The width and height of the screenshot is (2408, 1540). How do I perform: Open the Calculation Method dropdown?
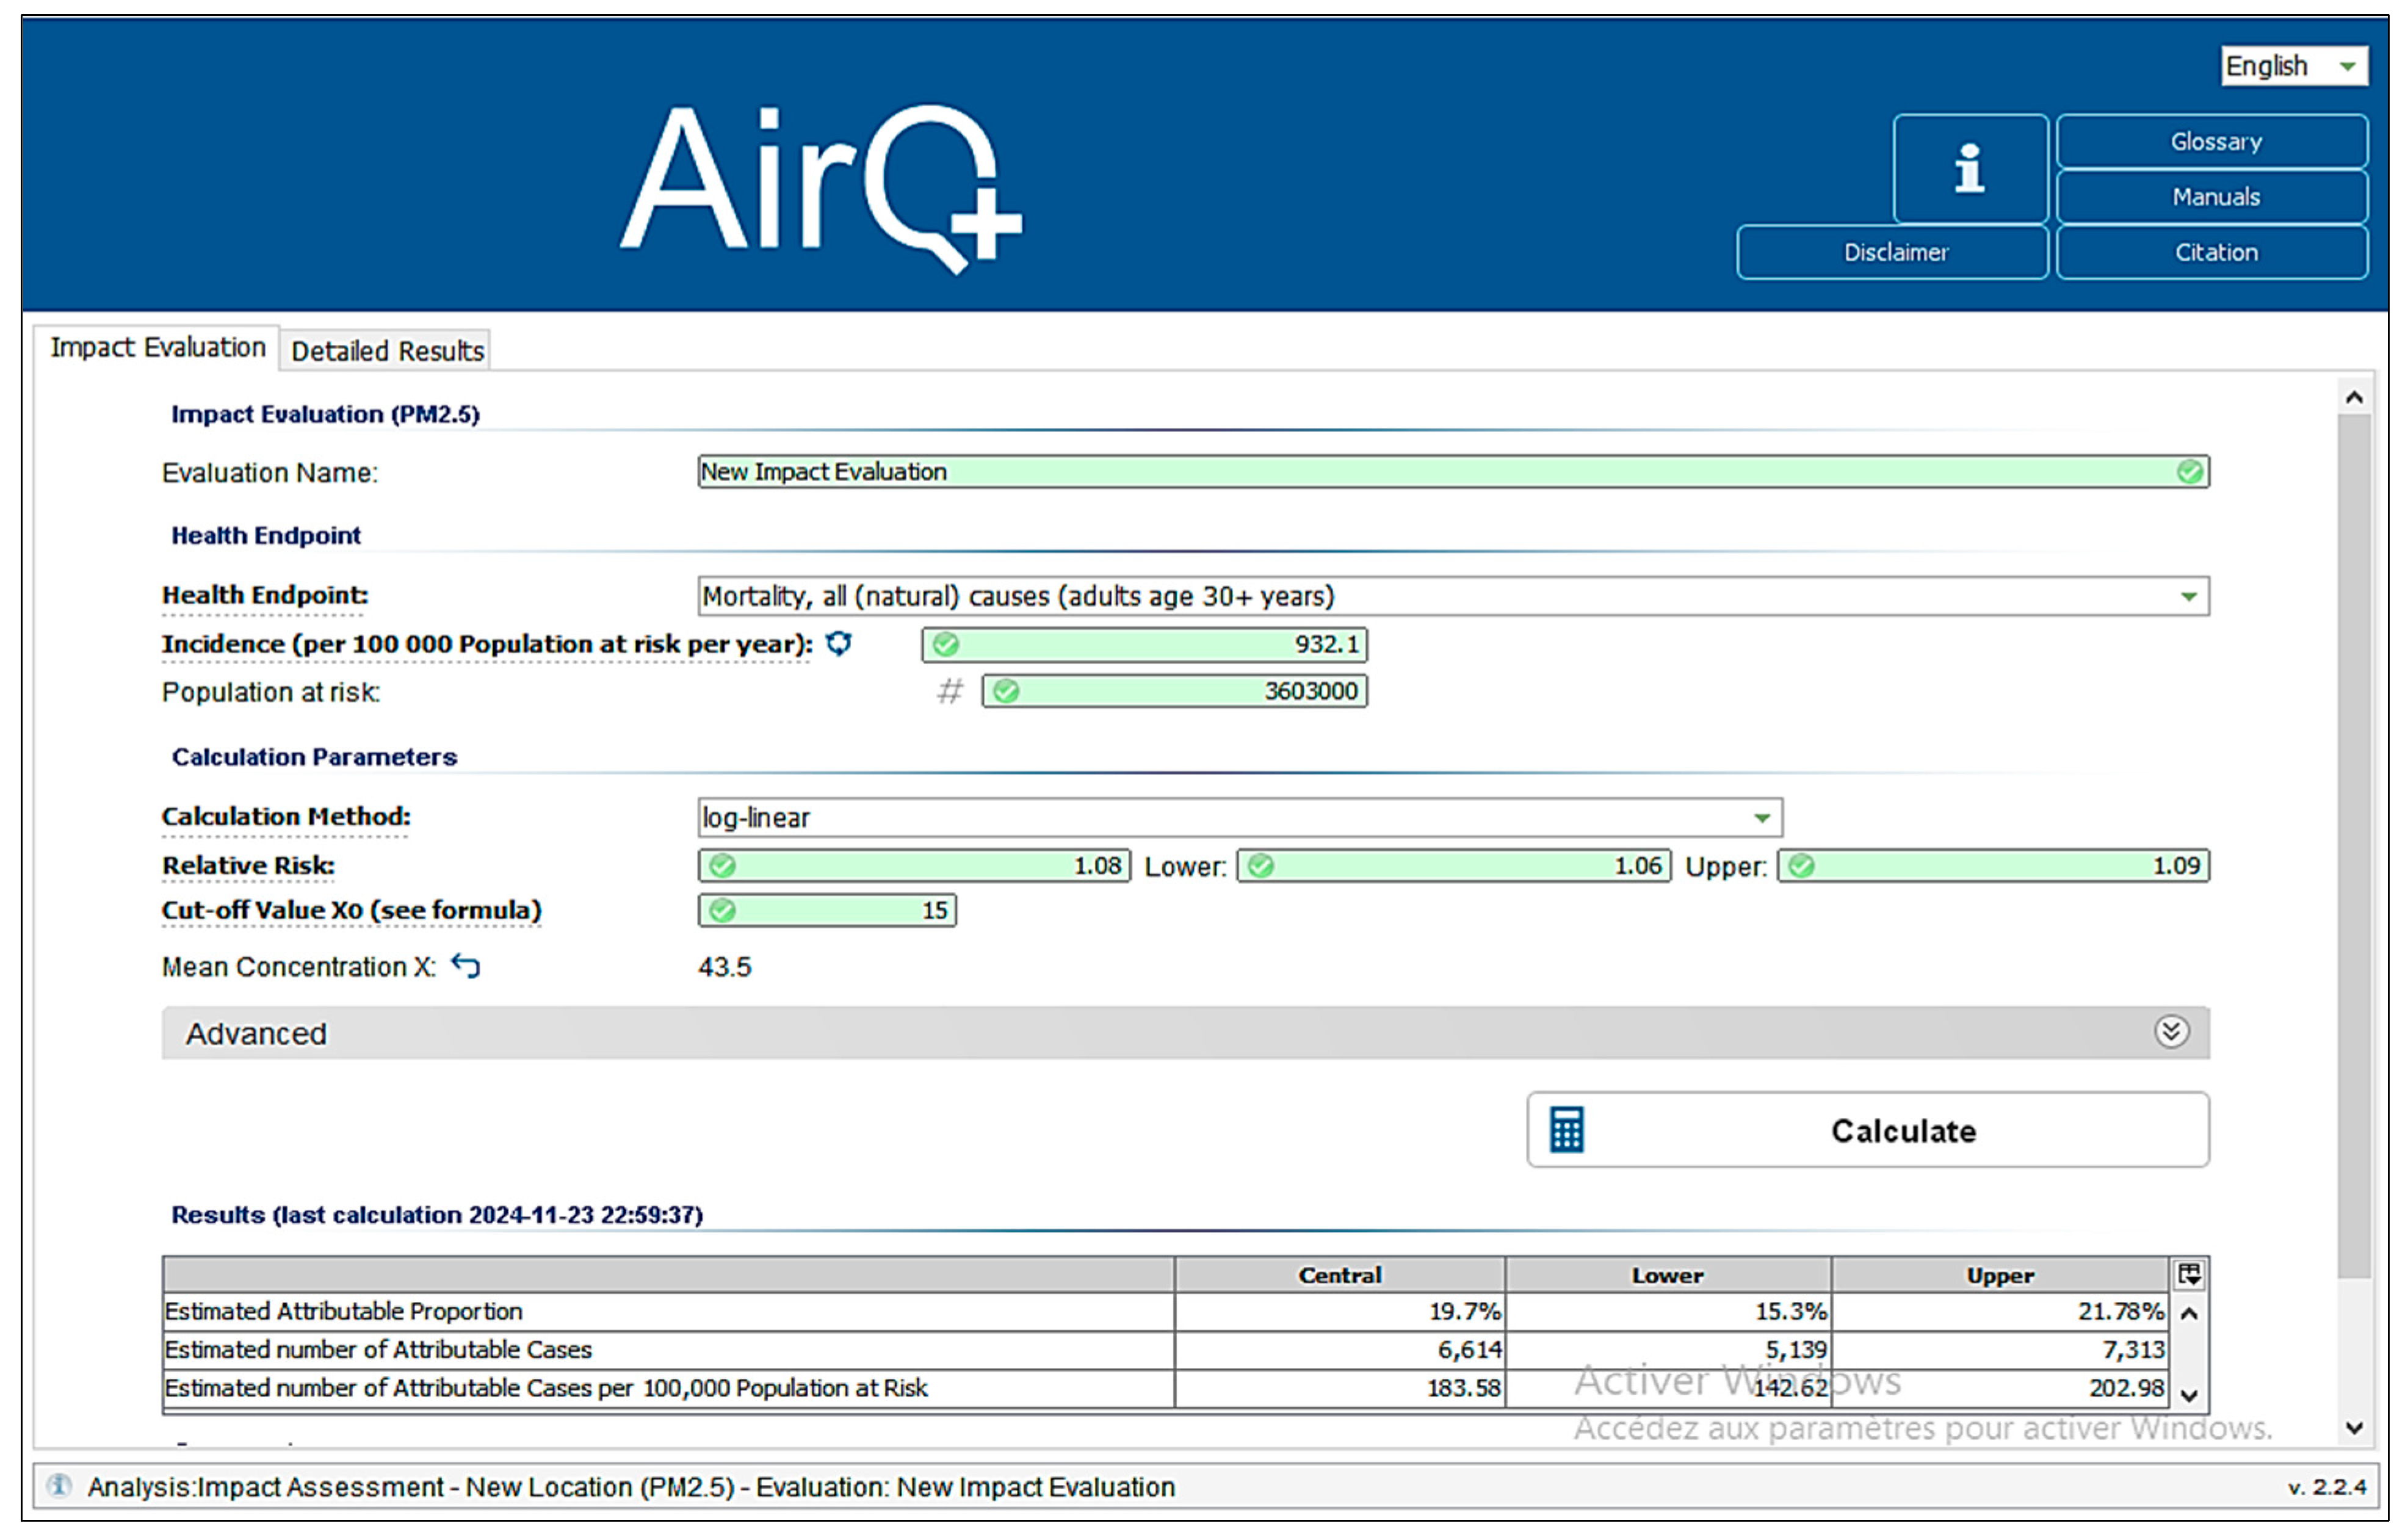[x=1762, y=818]
